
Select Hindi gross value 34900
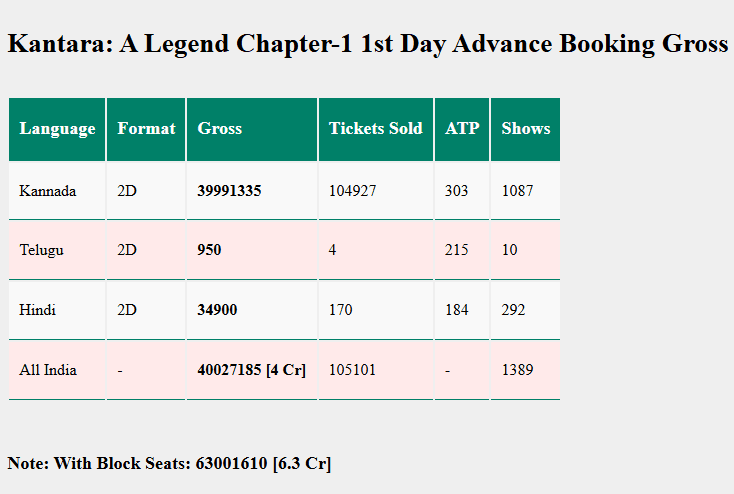(x=218, y=310)
